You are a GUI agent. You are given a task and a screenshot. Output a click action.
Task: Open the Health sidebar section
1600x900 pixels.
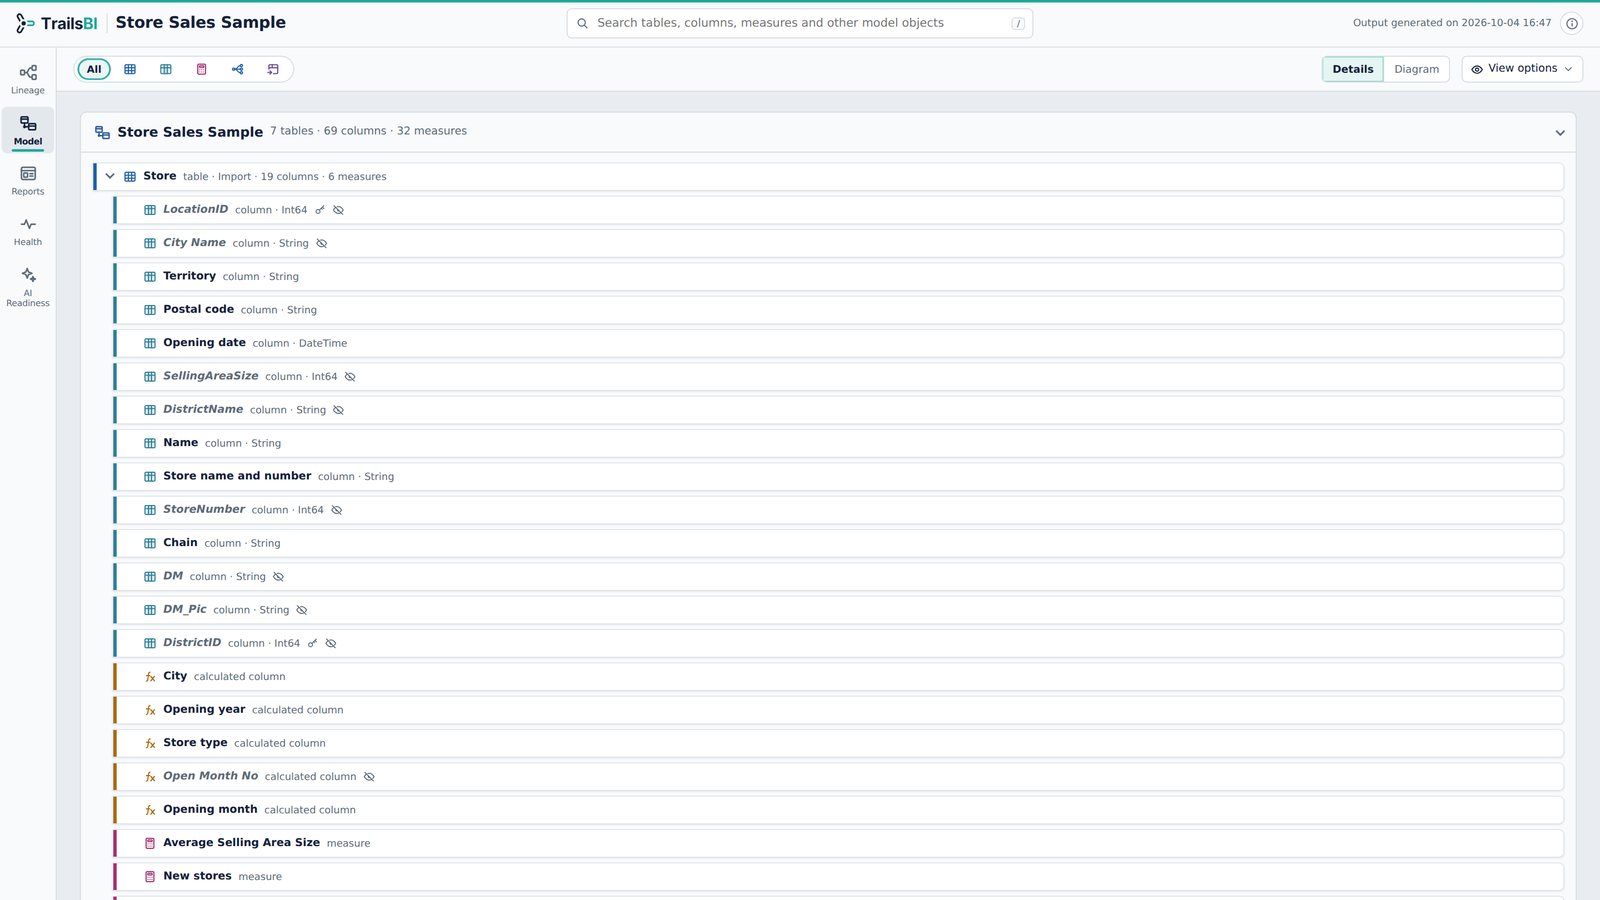point(28,231)
